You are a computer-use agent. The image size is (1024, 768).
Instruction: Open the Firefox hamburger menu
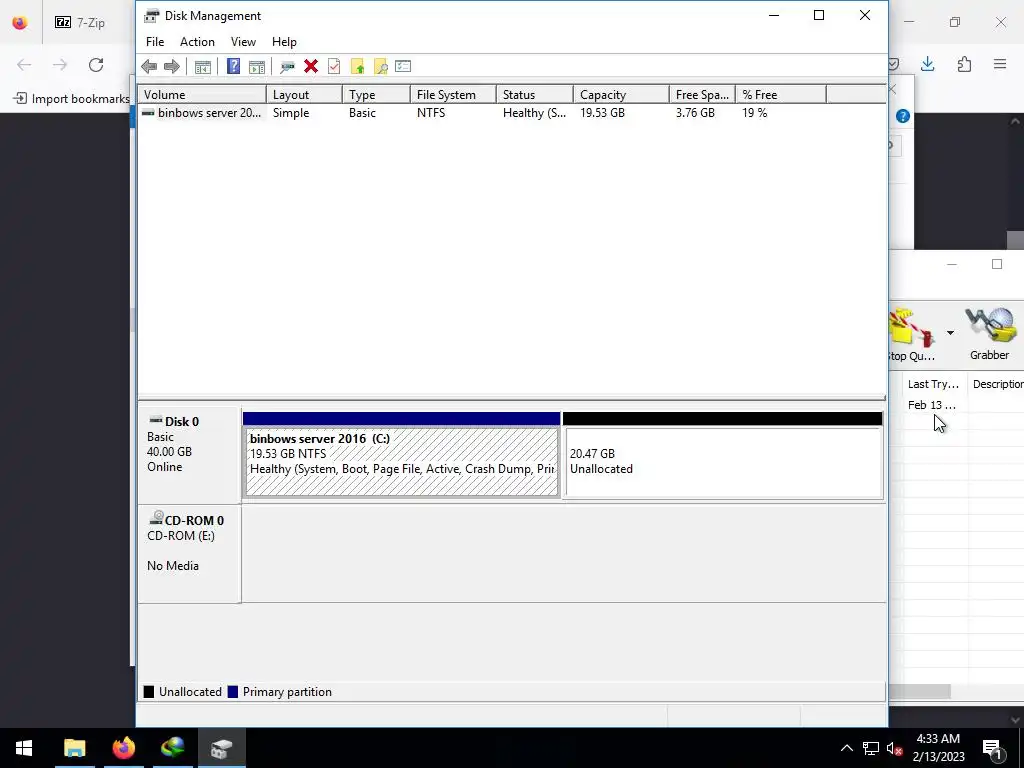coord(1000,64)
